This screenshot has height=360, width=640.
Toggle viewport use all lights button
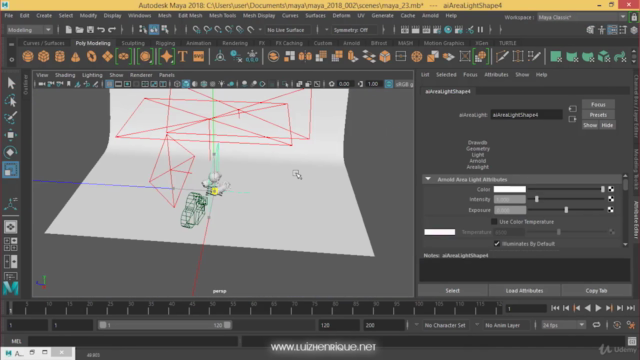[222, 84]
